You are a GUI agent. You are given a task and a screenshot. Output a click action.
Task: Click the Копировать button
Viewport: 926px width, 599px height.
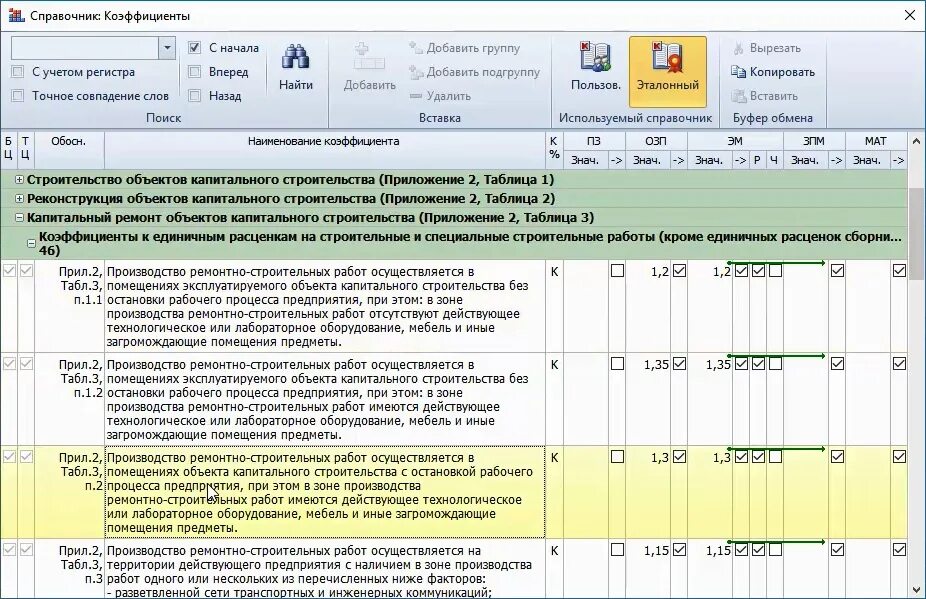(x=772, y=72)
